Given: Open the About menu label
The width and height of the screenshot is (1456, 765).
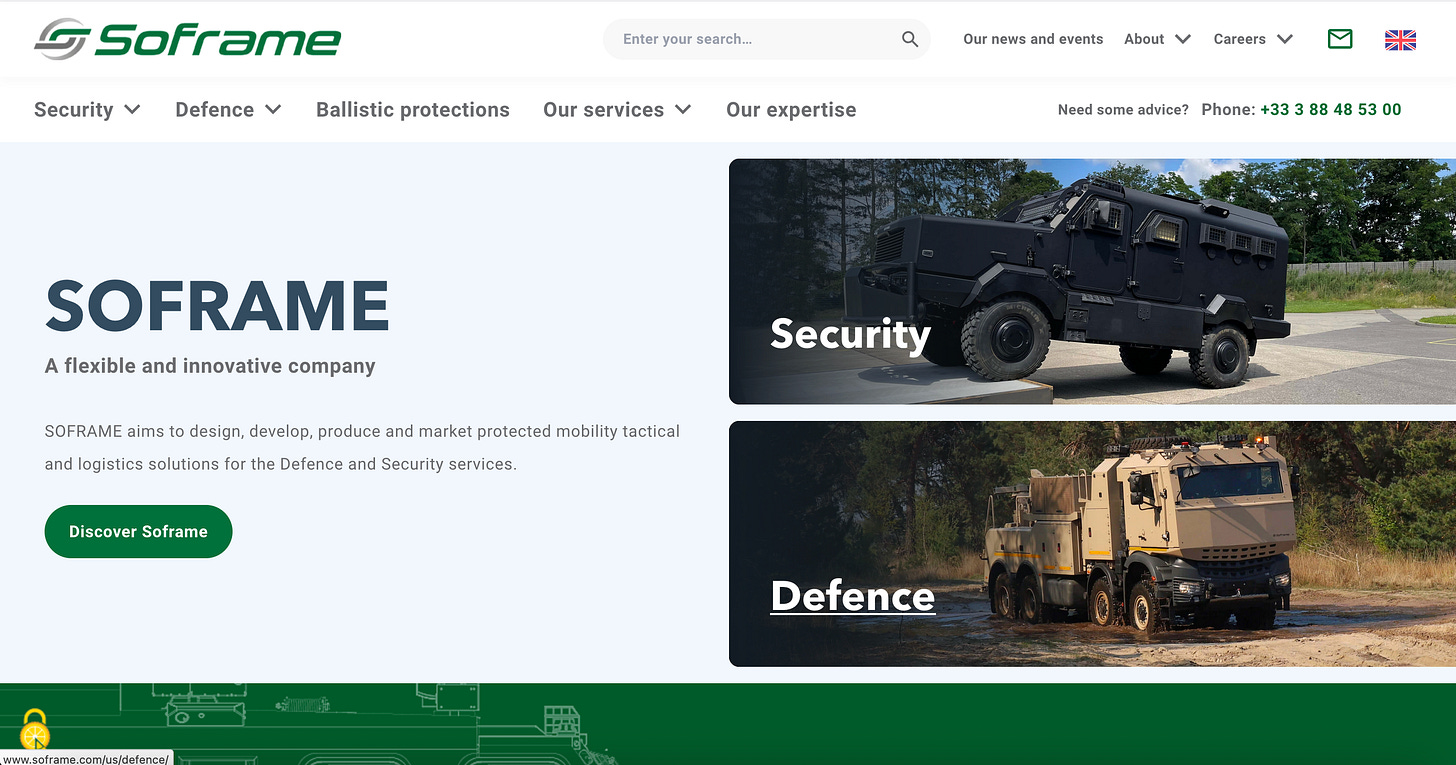Looking at the screenshot, I should coord(1144,39).
